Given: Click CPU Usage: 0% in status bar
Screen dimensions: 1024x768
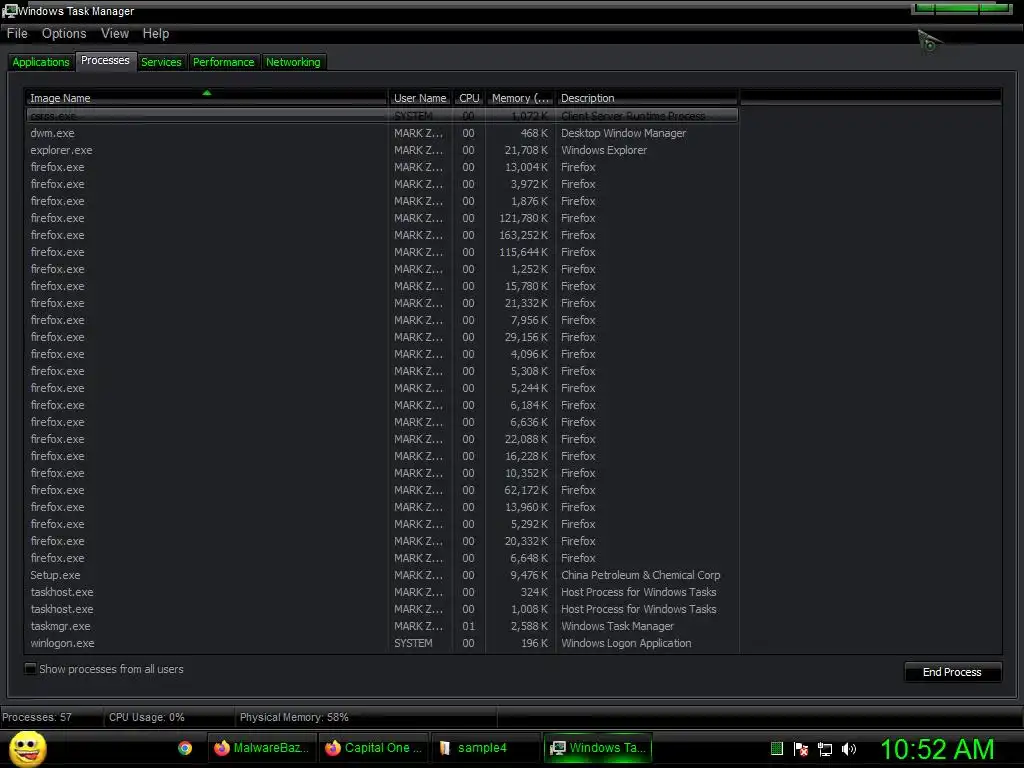Looking at the screenshot, I should point(147,717).
